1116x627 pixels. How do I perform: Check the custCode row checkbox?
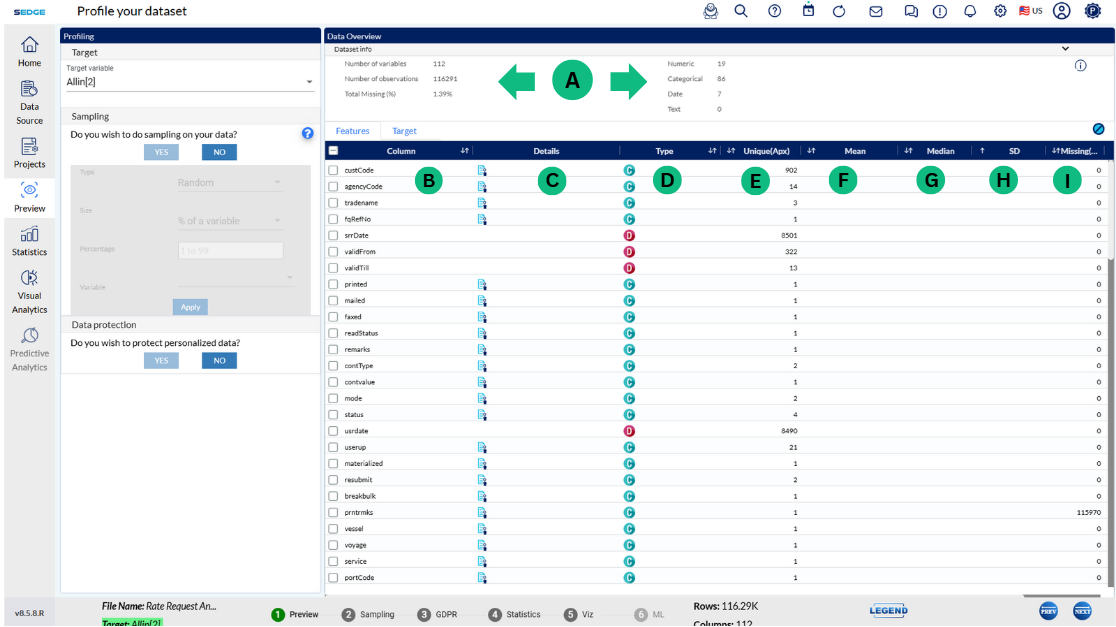[x=334, y=170]
